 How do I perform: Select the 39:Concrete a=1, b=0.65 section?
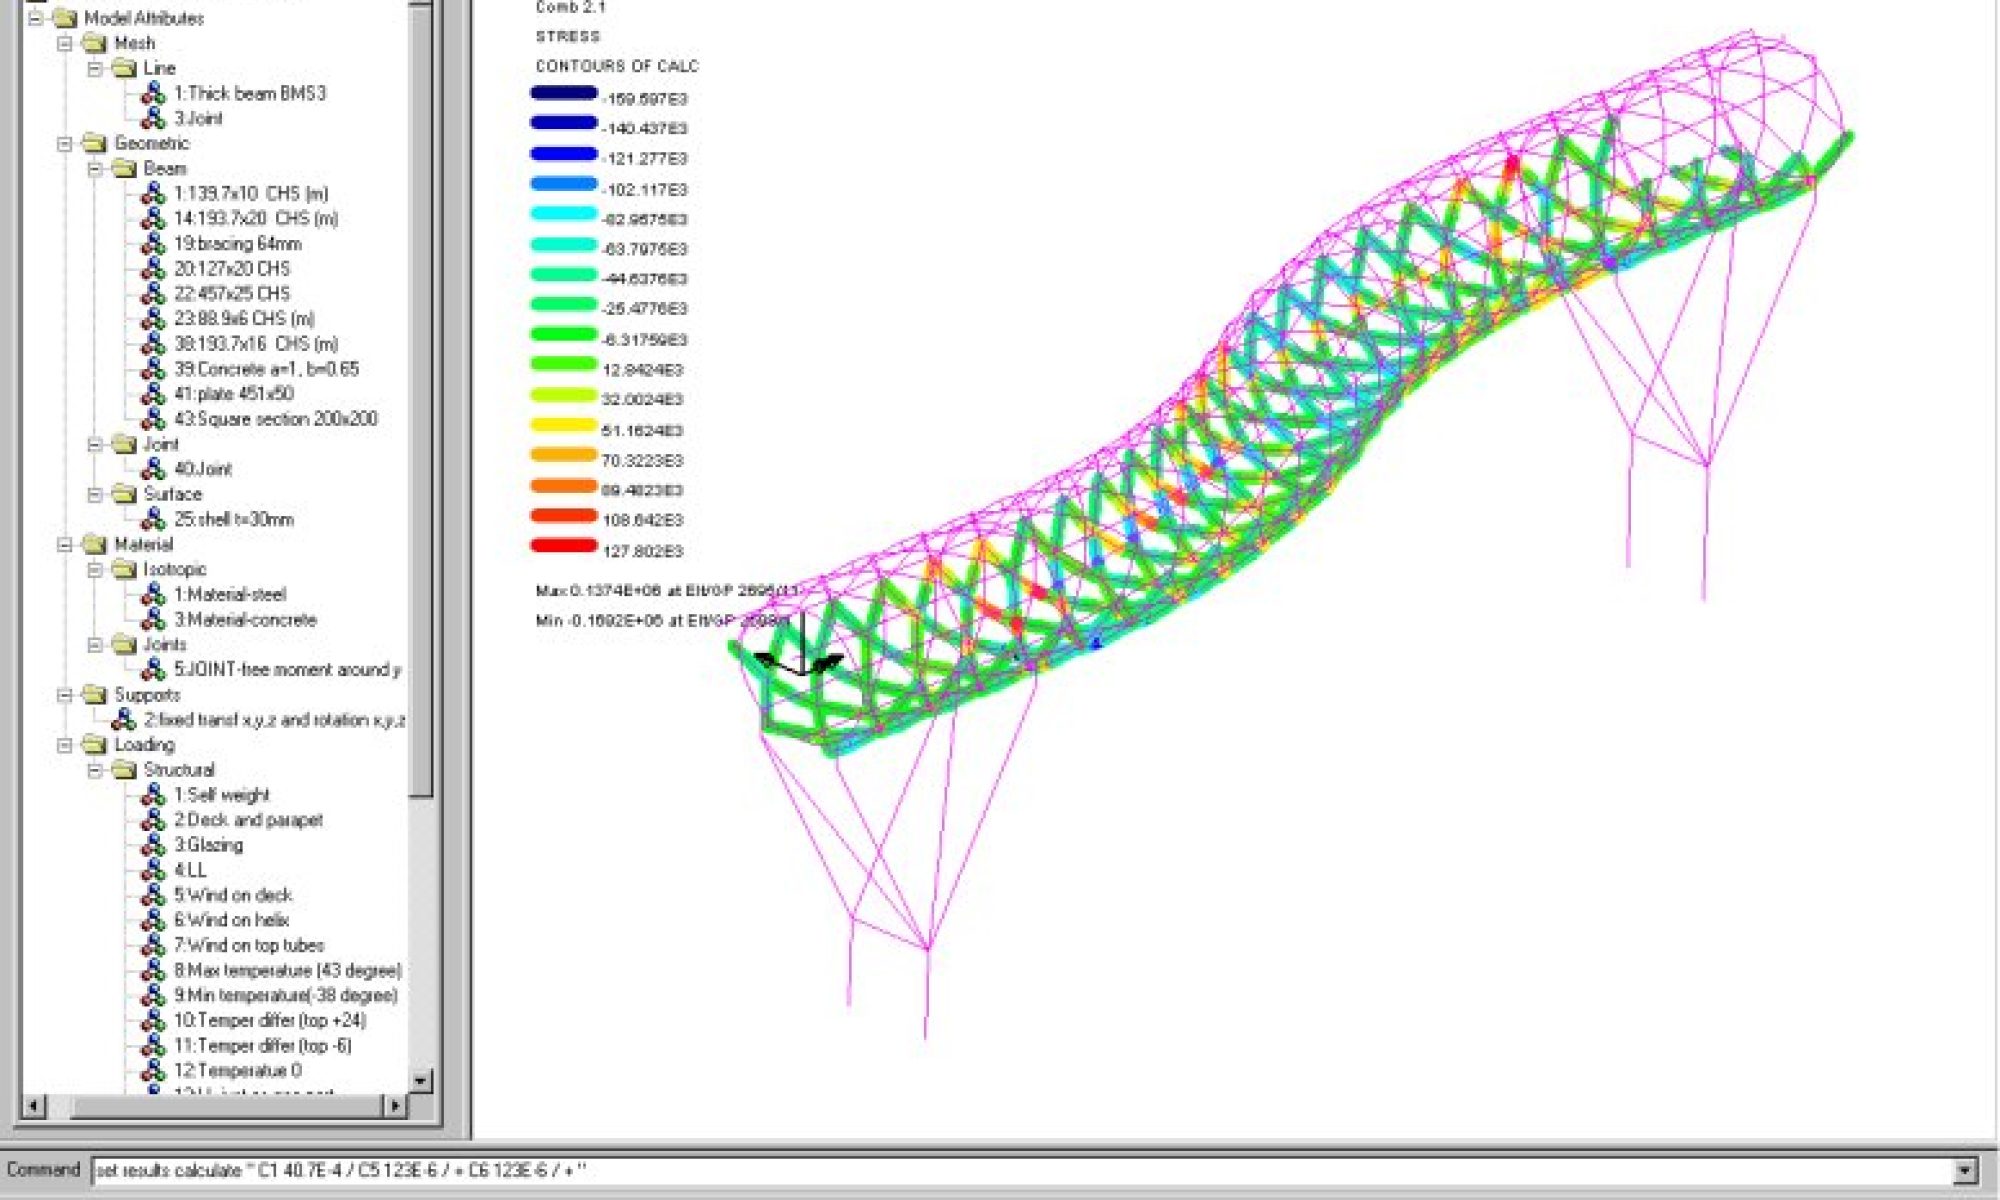click(x=266, y=369)
